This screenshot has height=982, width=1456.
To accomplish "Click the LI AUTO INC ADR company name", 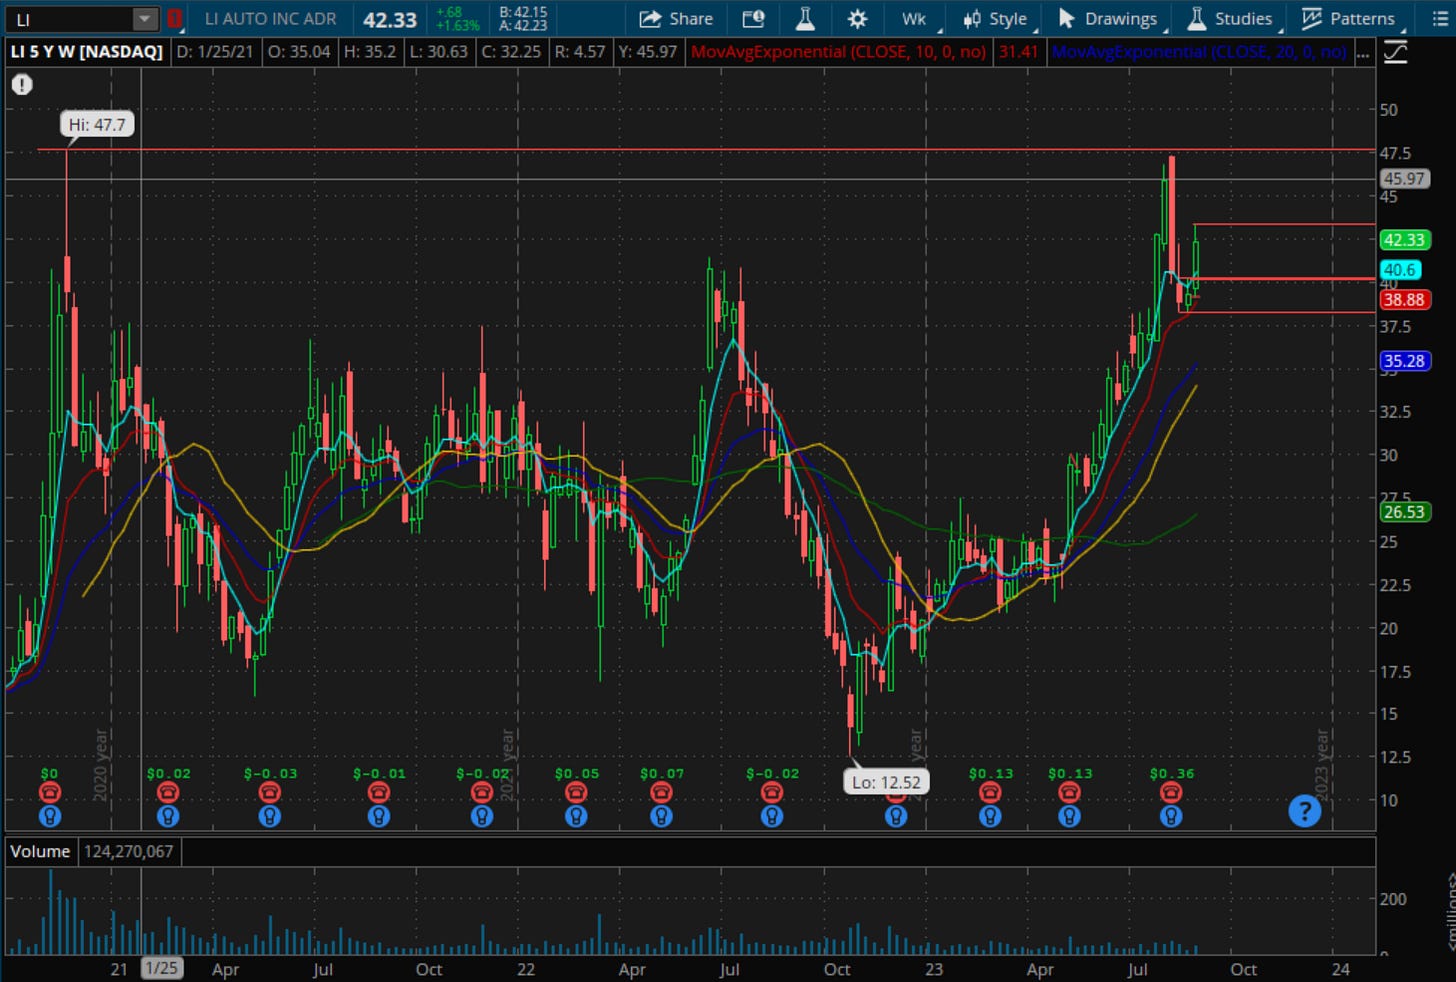I will click(x=271, y=19).
